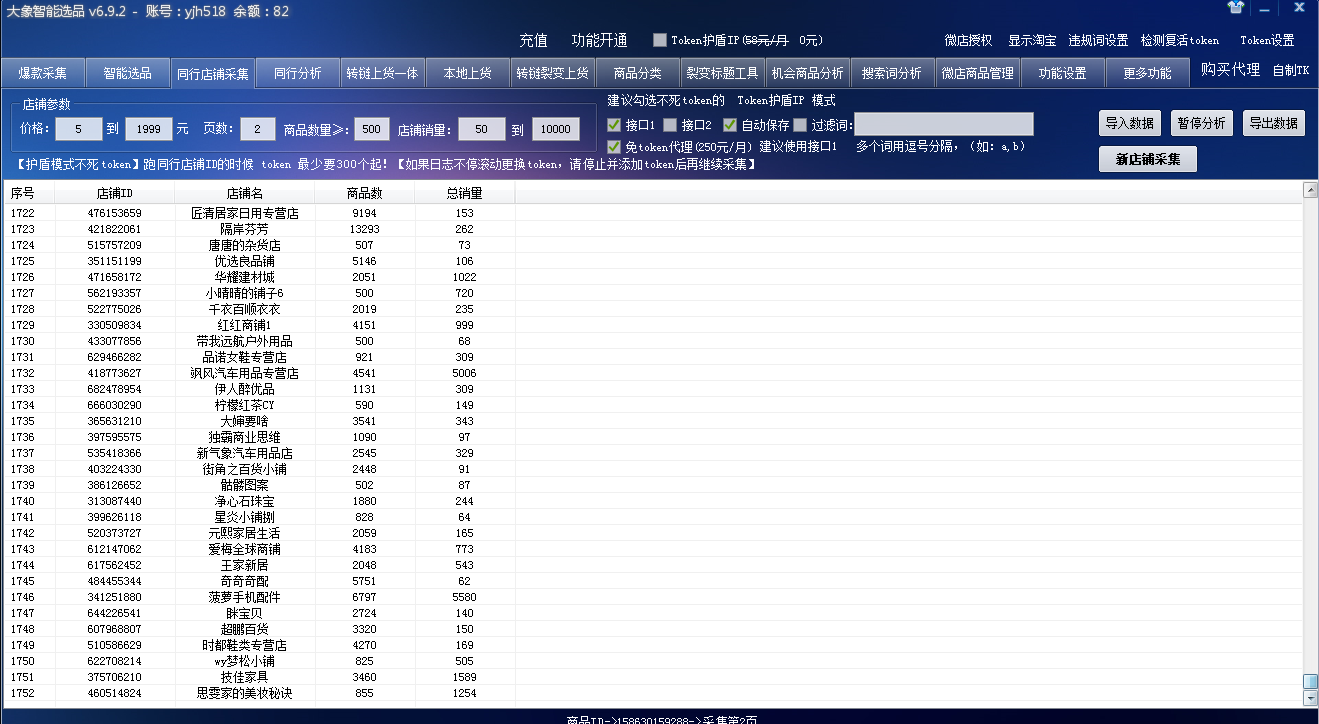The width and height of the screenshot is (1319, 724).
Task: Click the scrollbar up arrow
Action: tap(1310, 189)
